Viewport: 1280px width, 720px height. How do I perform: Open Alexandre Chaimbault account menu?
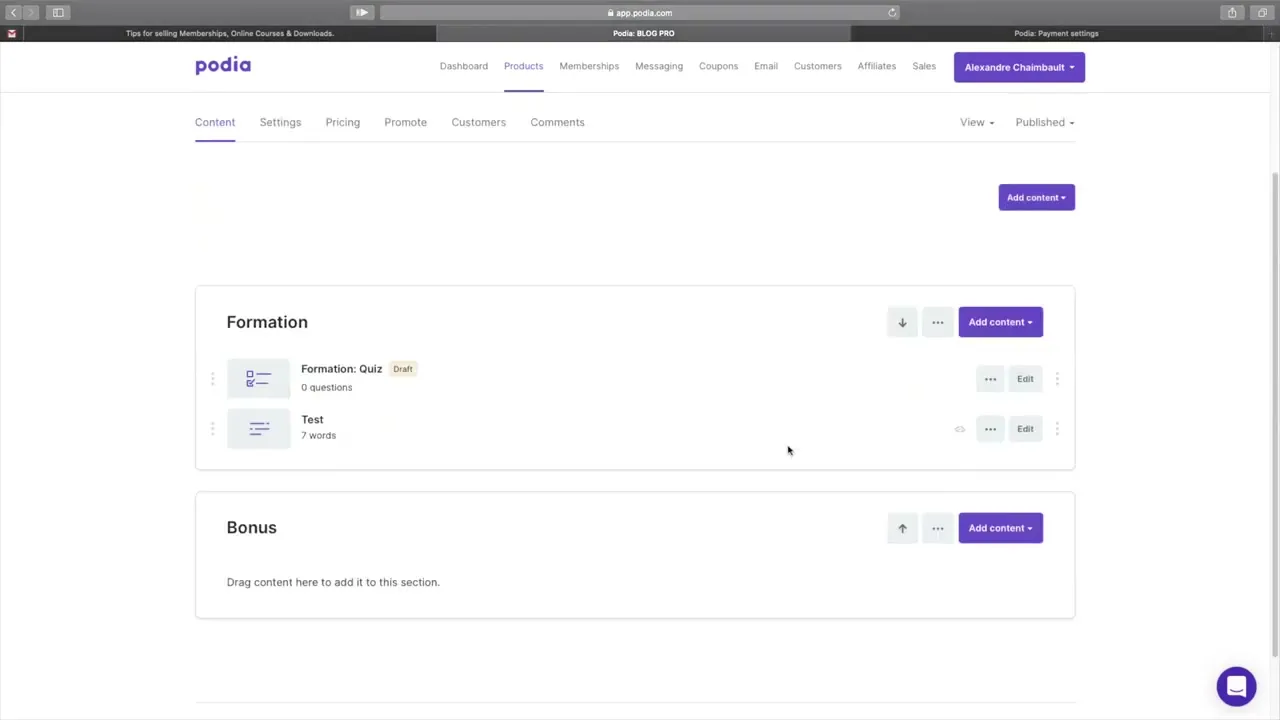(x=1019, y=67)
